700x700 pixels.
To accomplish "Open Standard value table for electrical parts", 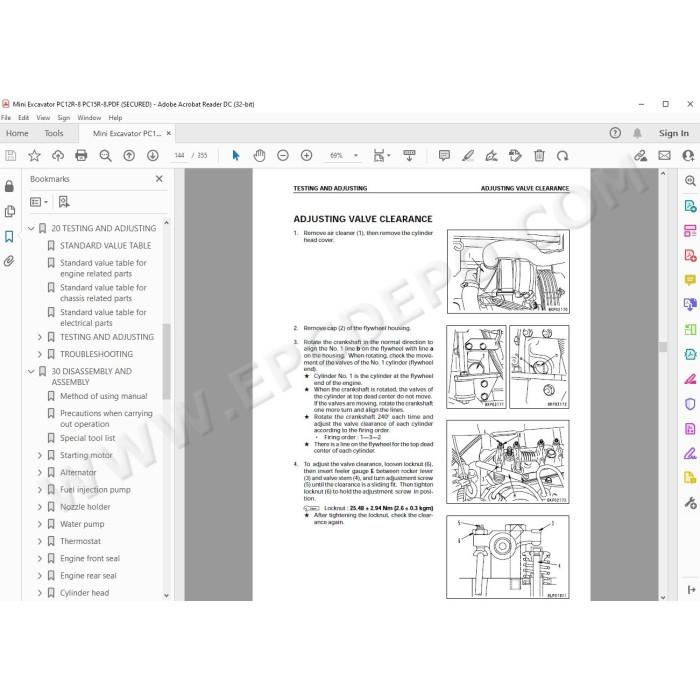I will [x=103, y=317].
